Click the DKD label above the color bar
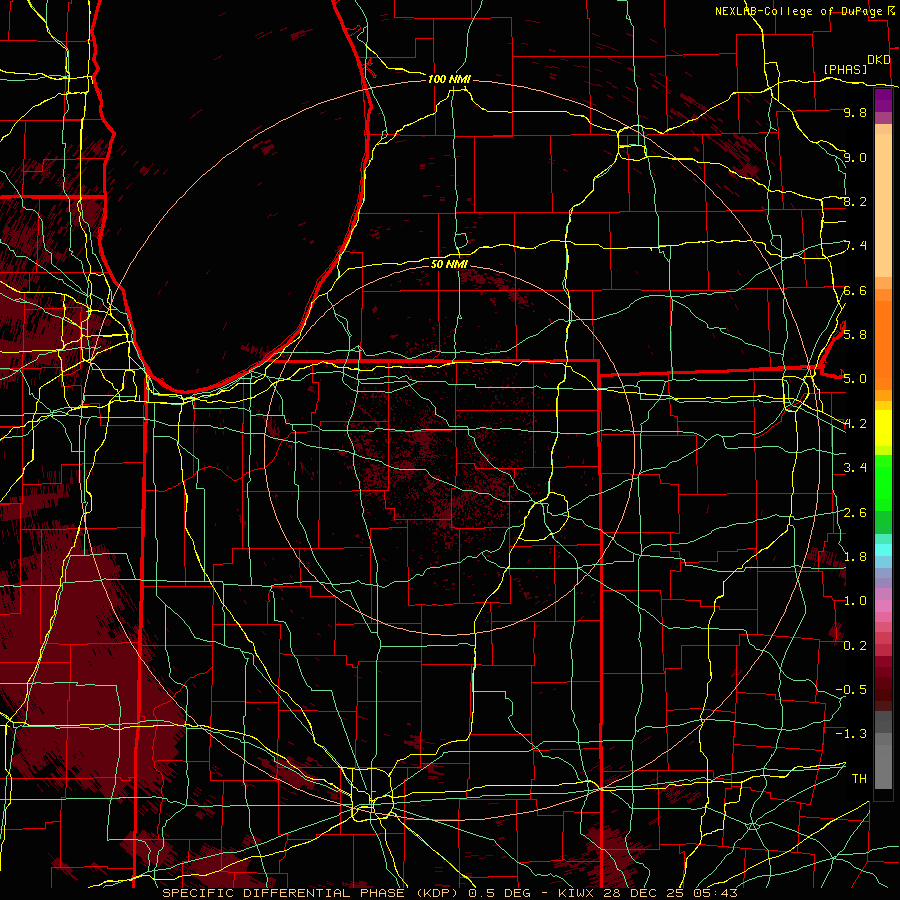 click(879, 60)
